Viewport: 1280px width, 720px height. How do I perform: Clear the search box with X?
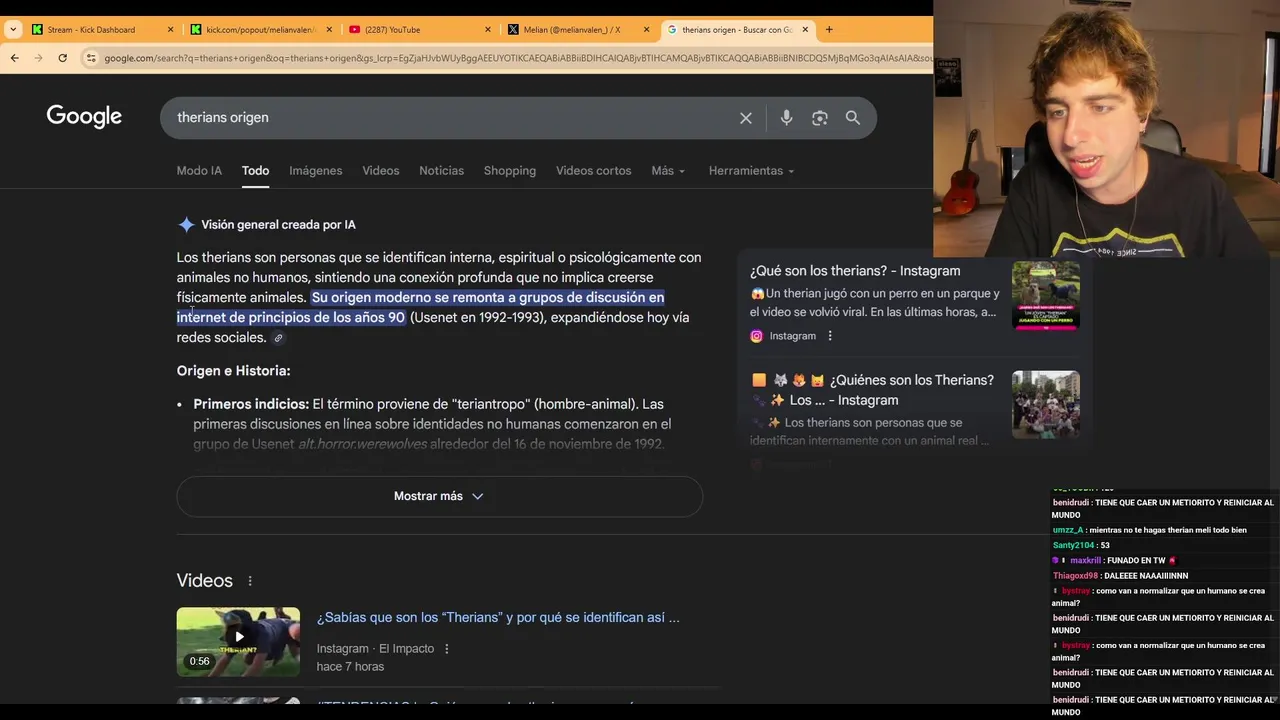[746, 118]
